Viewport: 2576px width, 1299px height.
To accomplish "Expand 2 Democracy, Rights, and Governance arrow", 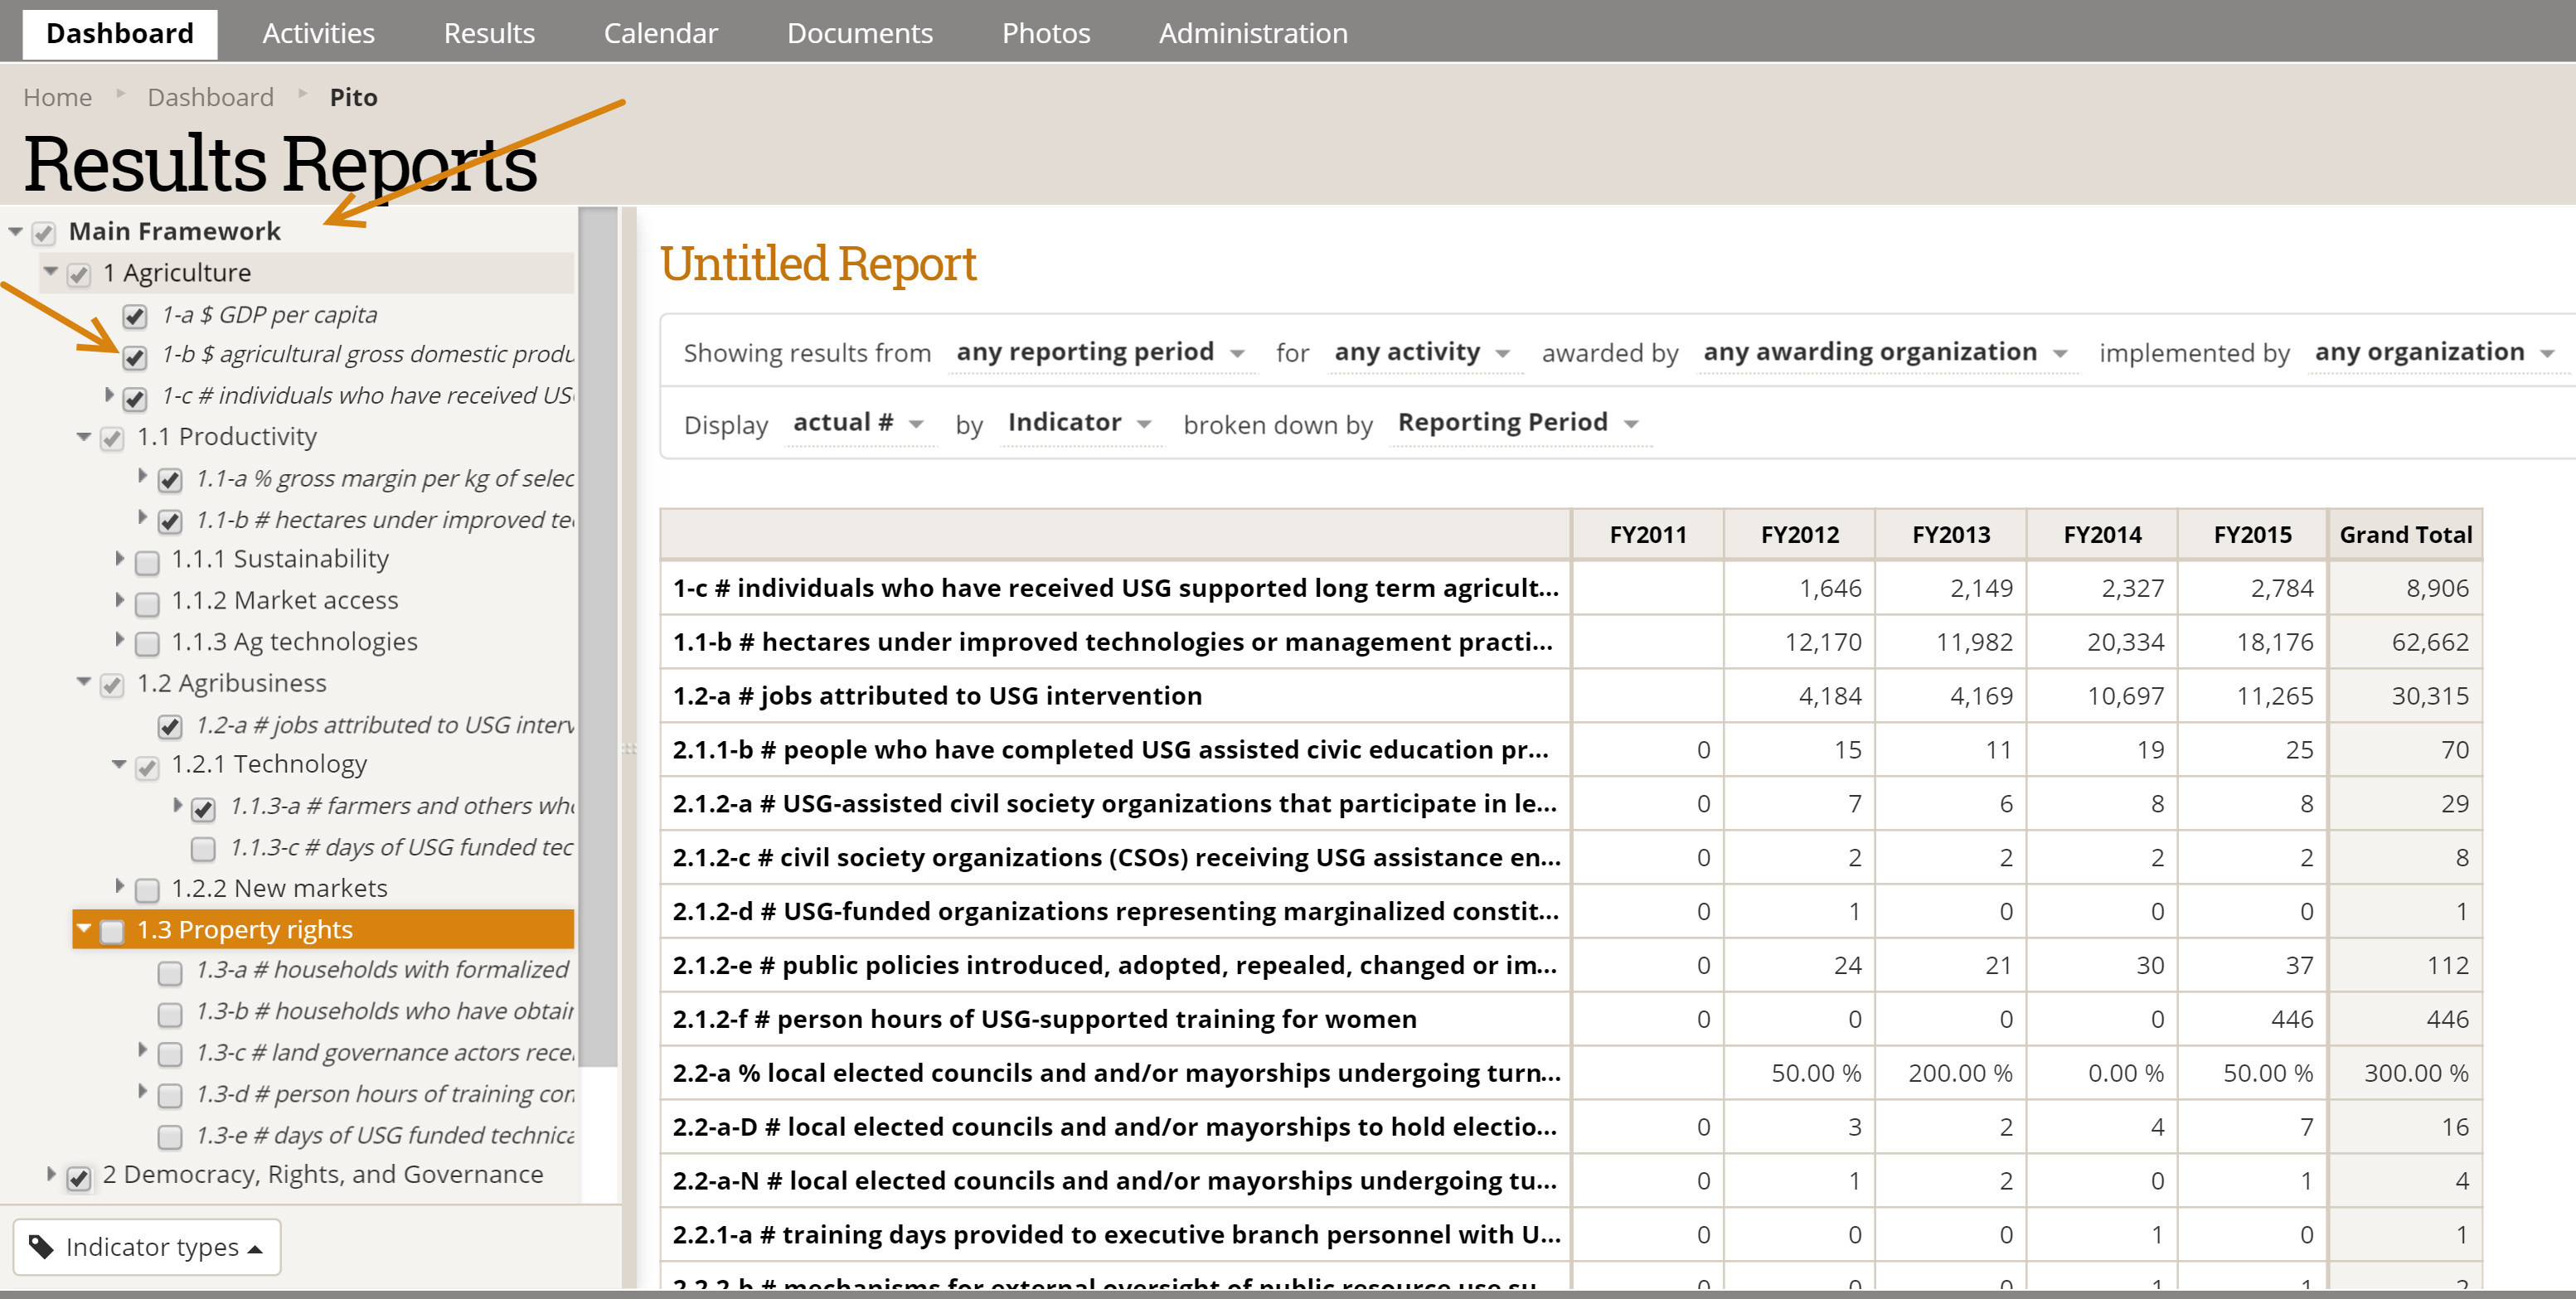I will click(x=51, y=1174).
